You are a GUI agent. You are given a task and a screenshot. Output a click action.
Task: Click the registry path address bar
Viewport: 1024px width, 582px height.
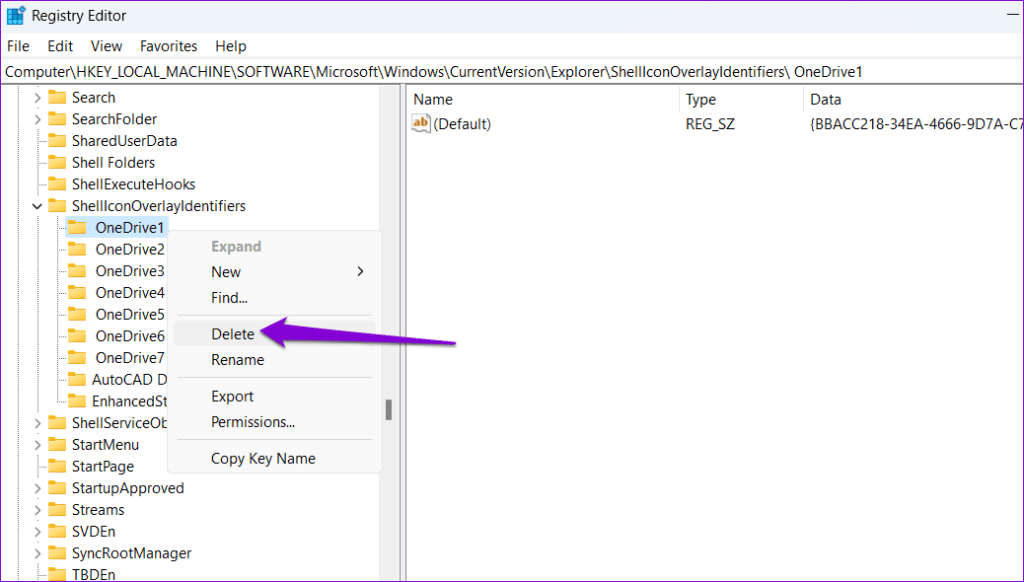point(512,72)
